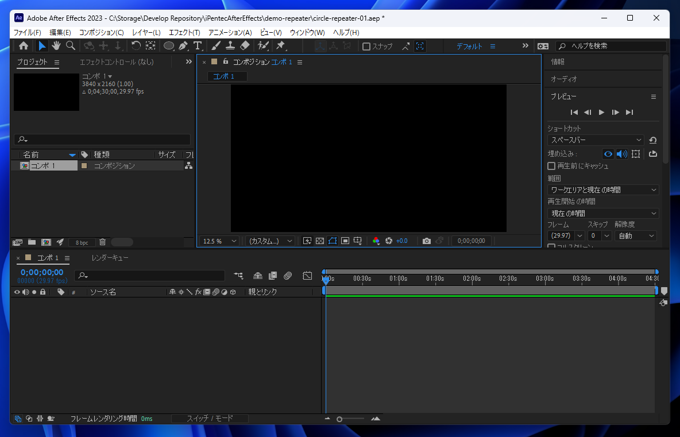Toggle video inclusion eye icon in Preview
Image resolution: width=680 pixels, height=437 pixels.
pos(608,154)
